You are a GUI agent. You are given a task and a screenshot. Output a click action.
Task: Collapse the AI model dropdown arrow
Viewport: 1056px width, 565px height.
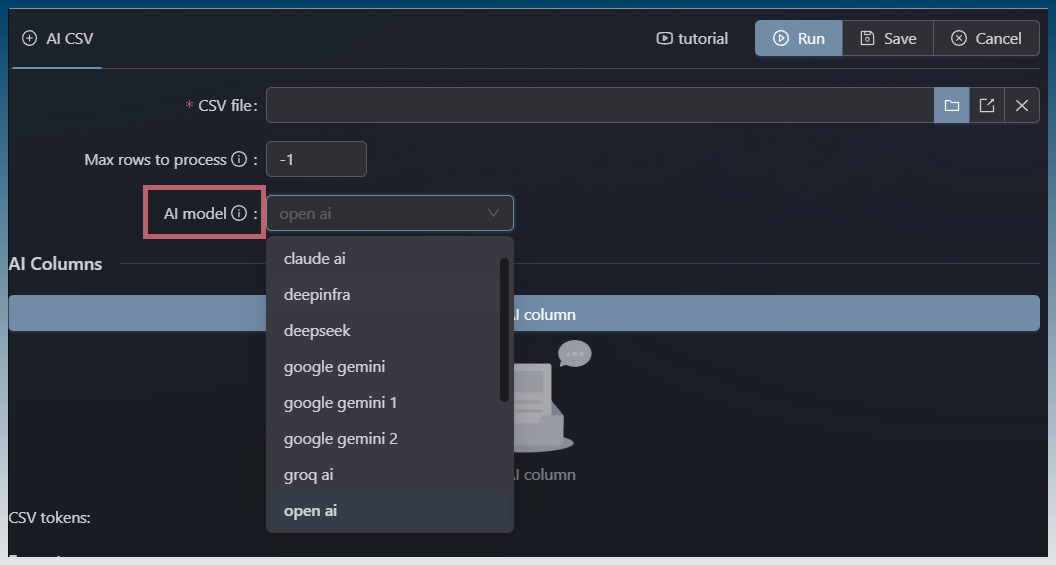(x=493, y=213)
